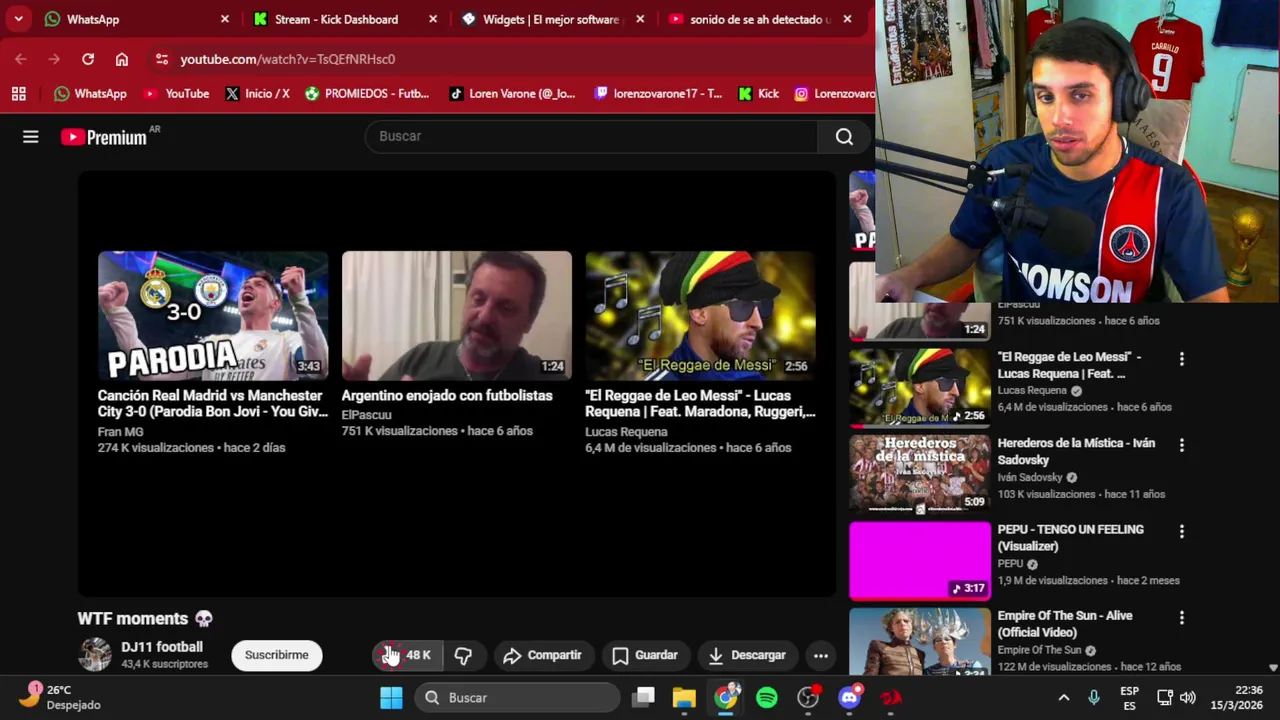Open options menu for Empire Of The Sun Alive
Viewport: 1280px width, 720px height.
pyautogui.click(x=1181, y=618)
